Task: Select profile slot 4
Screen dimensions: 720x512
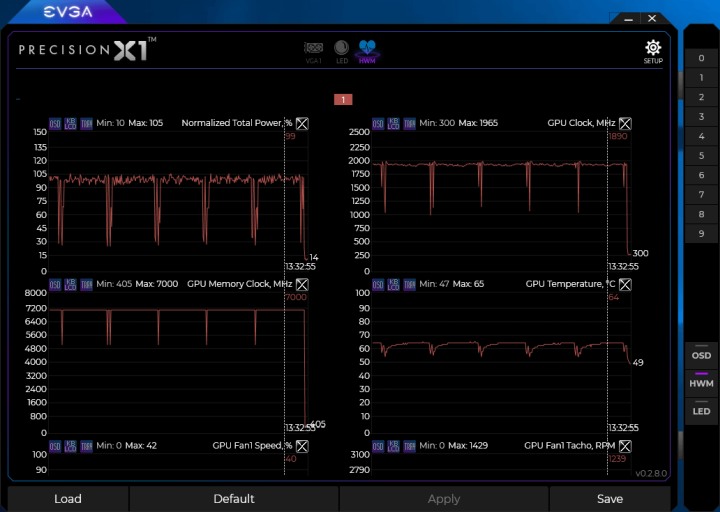Action: [x=701, y=136]
